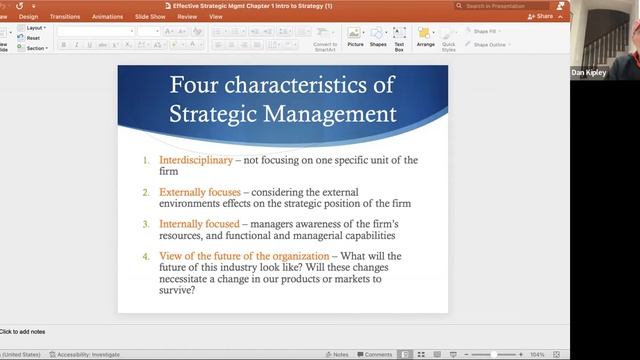Image resolution: width=640 pixels, height=360 pixels.
Task: Click to add notes area
Action: point(22,332)
